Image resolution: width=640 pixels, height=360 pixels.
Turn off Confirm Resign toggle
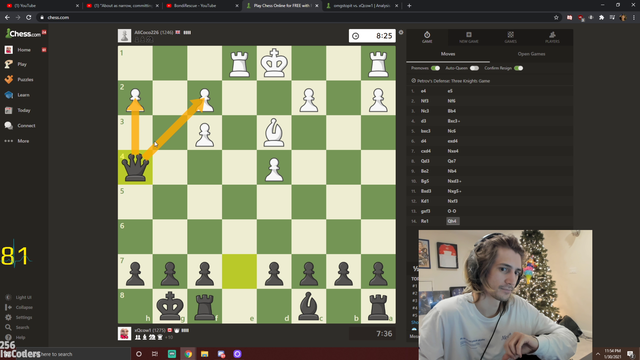[518, 68]
